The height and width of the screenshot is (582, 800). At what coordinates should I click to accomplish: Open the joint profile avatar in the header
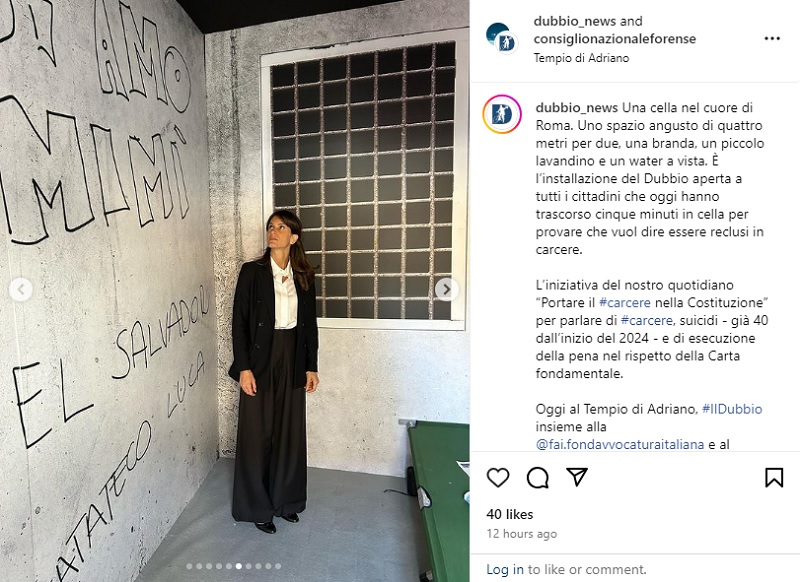point(502,38)
